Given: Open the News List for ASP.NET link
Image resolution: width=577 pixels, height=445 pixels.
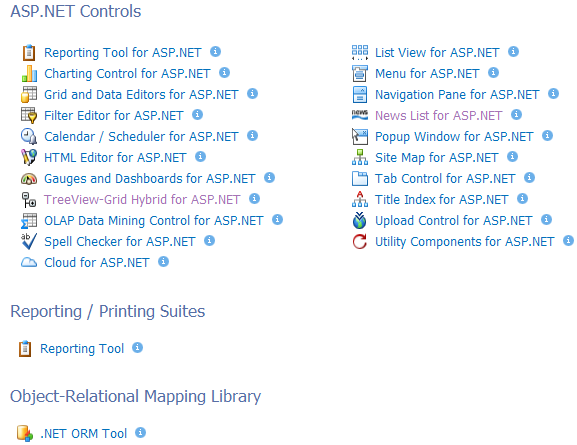Looking at the screenshot, I should pyautogui.click(x=438, y=116).
